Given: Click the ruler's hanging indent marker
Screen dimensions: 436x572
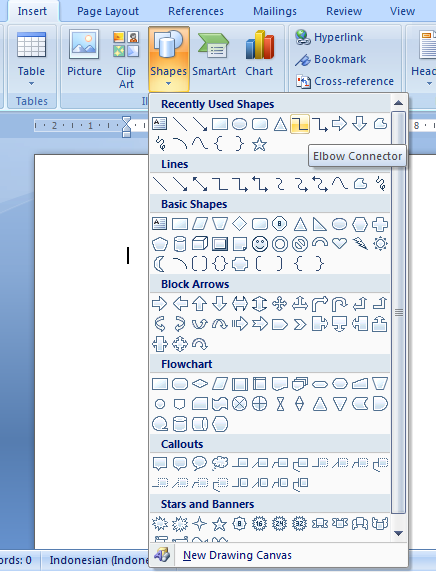Looking at the screenshot, I should 126,132.
